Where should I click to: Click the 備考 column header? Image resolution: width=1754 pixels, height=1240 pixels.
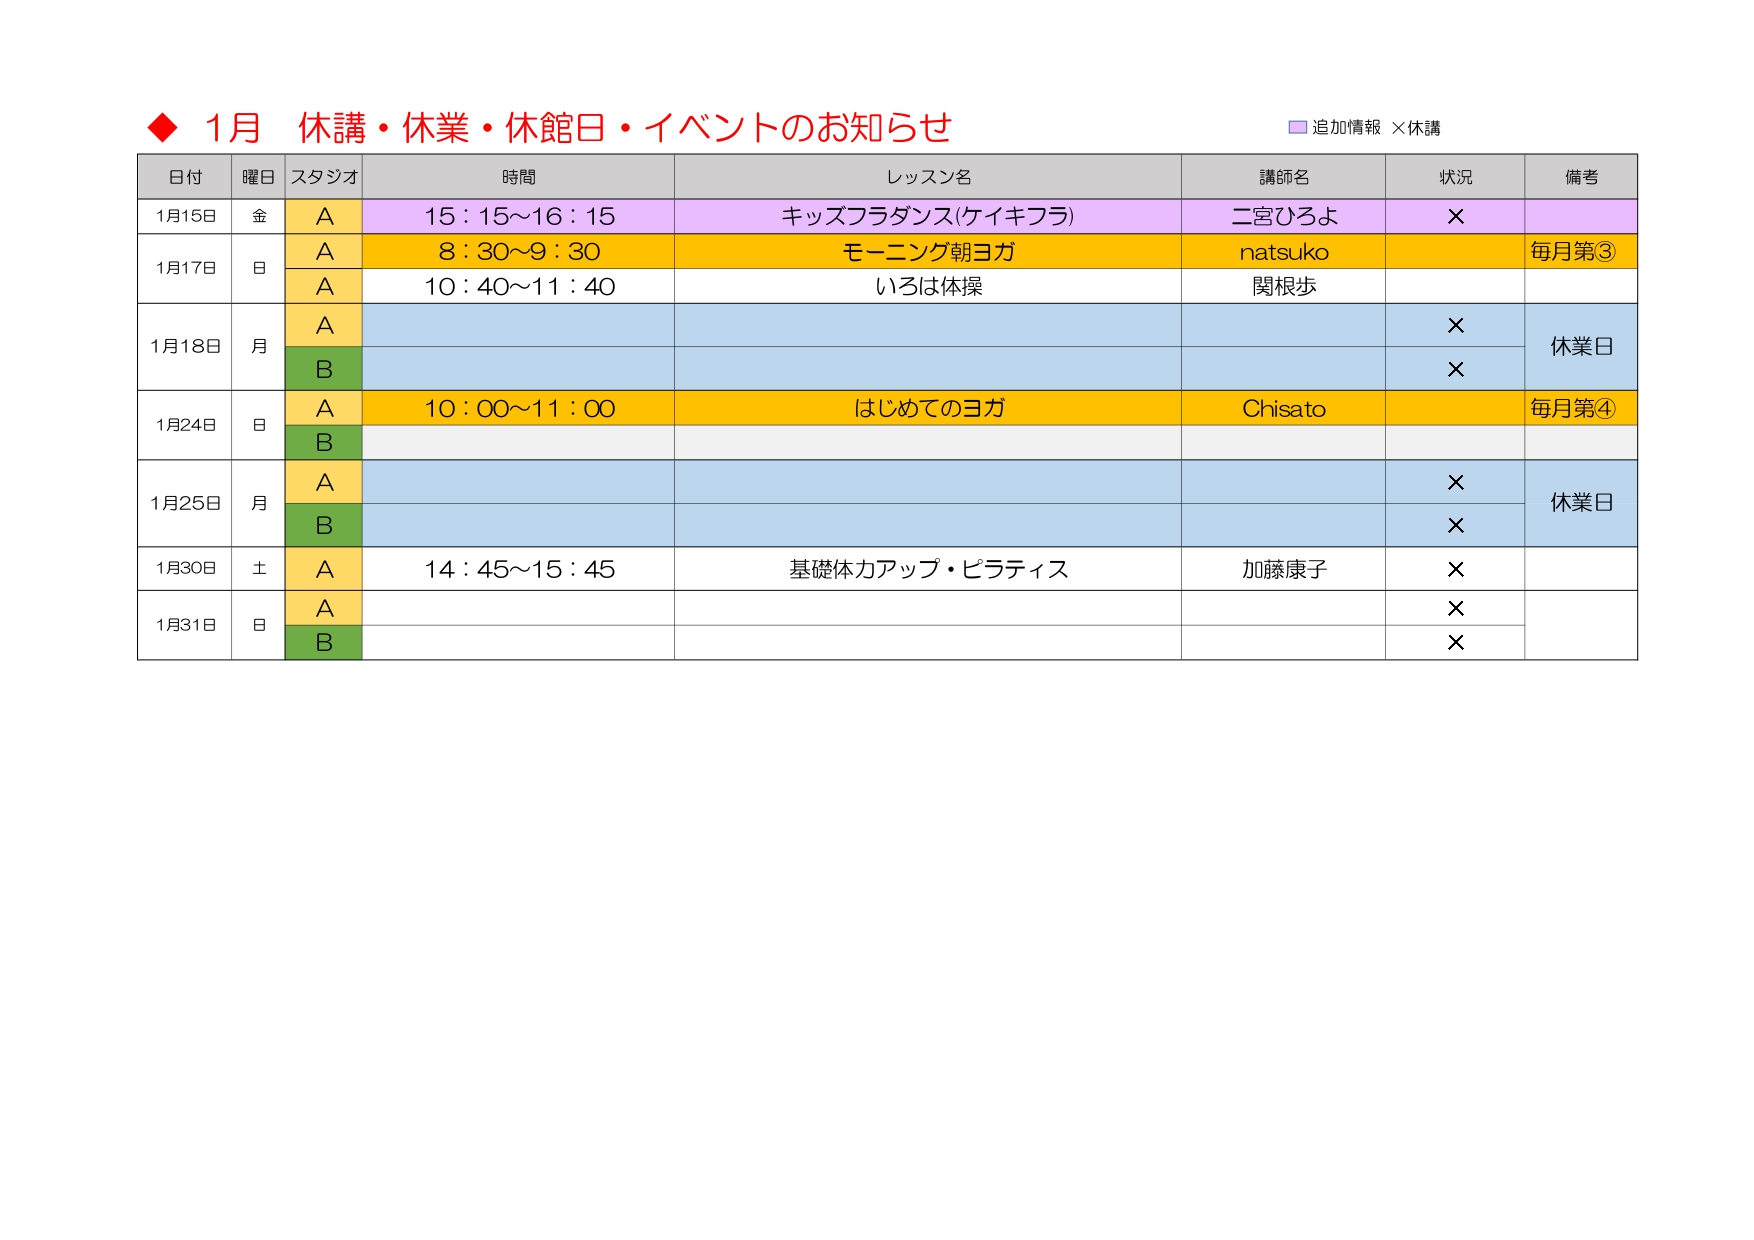(1581, 177)
